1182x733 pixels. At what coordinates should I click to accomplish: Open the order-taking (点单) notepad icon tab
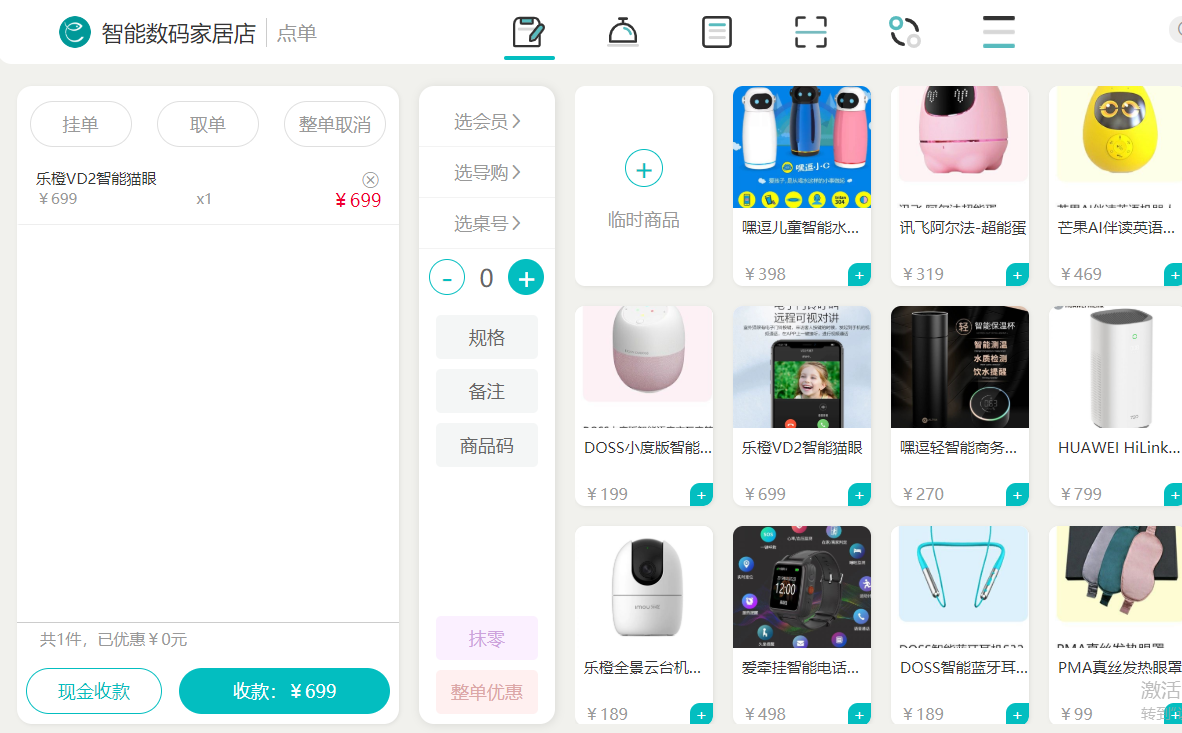tap(529, 32)
